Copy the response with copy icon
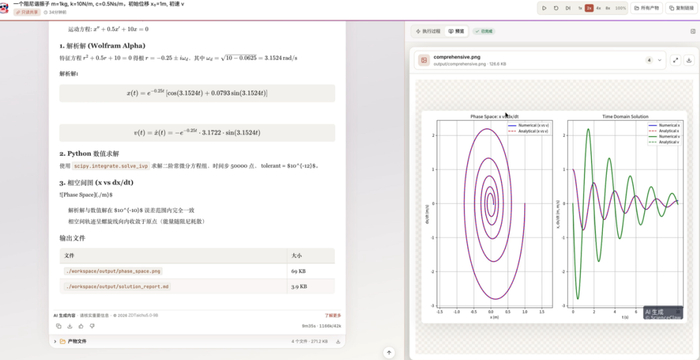Image resolution: width=700 pixels, height=360 pixels. 58,326
